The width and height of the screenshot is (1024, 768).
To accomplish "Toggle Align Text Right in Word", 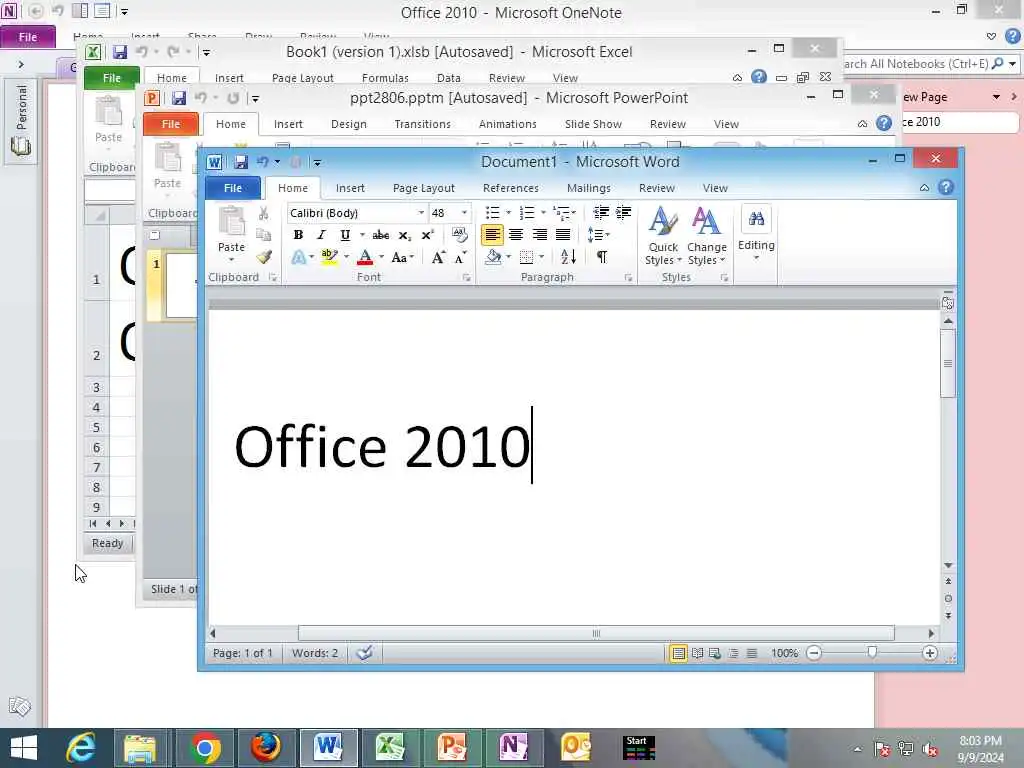I will (539, 234).
